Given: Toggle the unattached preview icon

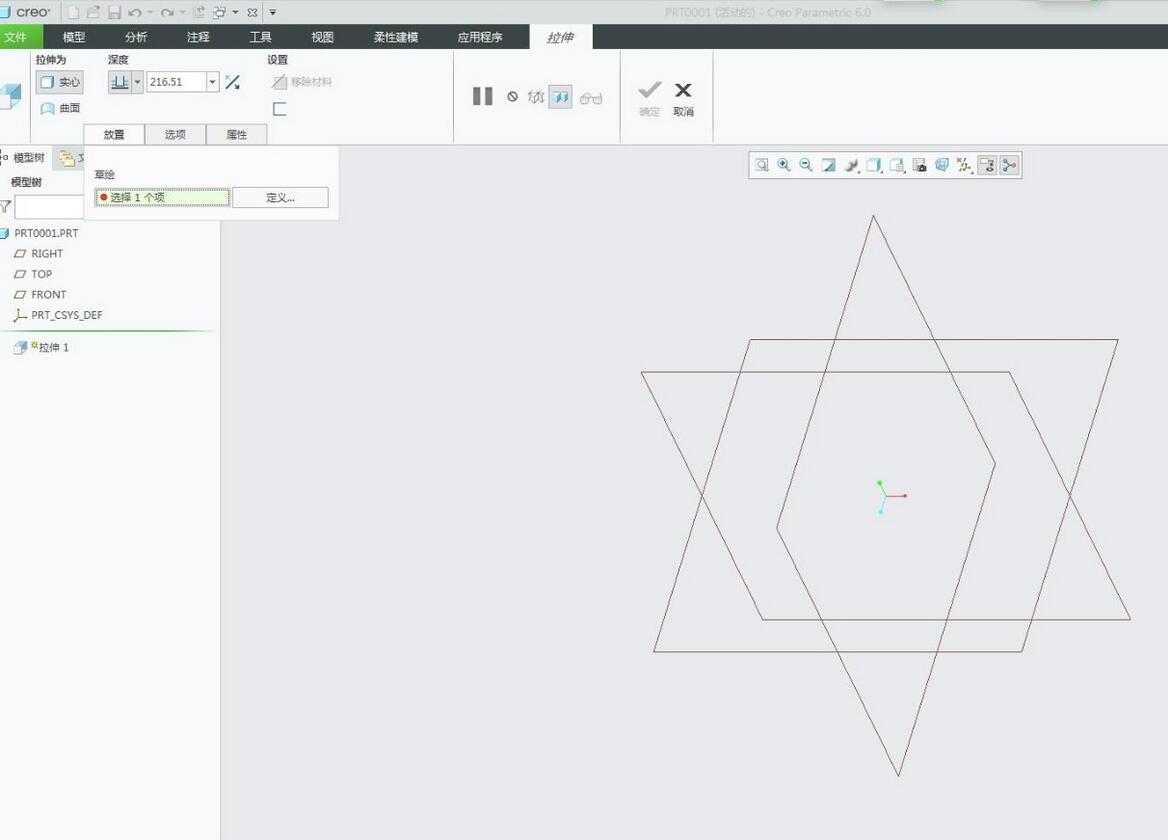Looking at the screenshot, I should coord(536,97).
